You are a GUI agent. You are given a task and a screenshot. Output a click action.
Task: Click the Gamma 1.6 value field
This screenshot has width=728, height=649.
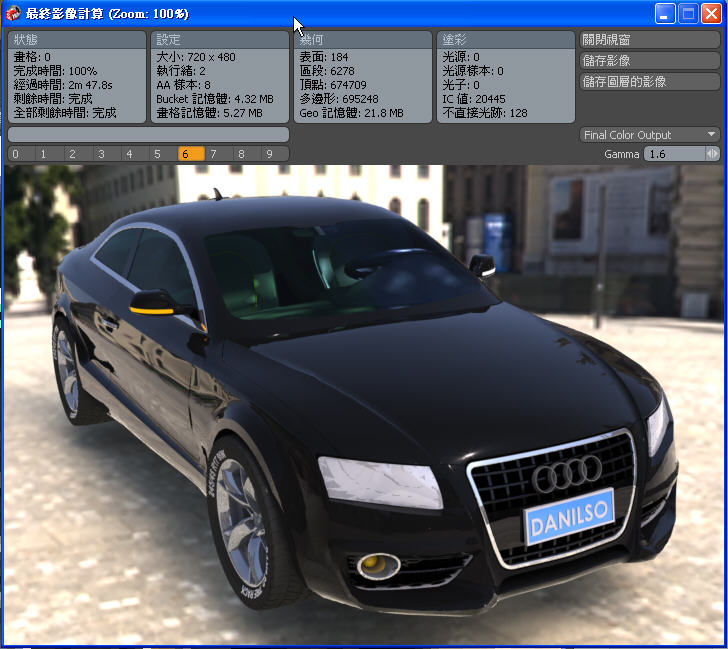point(674,154)
